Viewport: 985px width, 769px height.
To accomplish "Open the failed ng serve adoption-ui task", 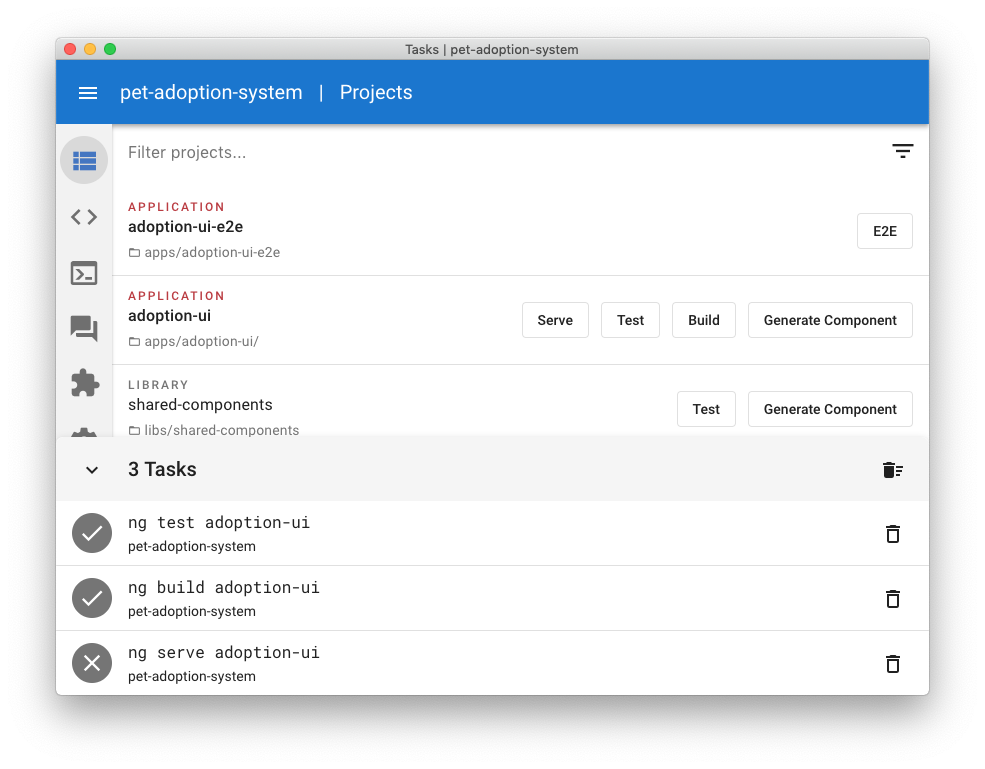I will click(492, 663).
